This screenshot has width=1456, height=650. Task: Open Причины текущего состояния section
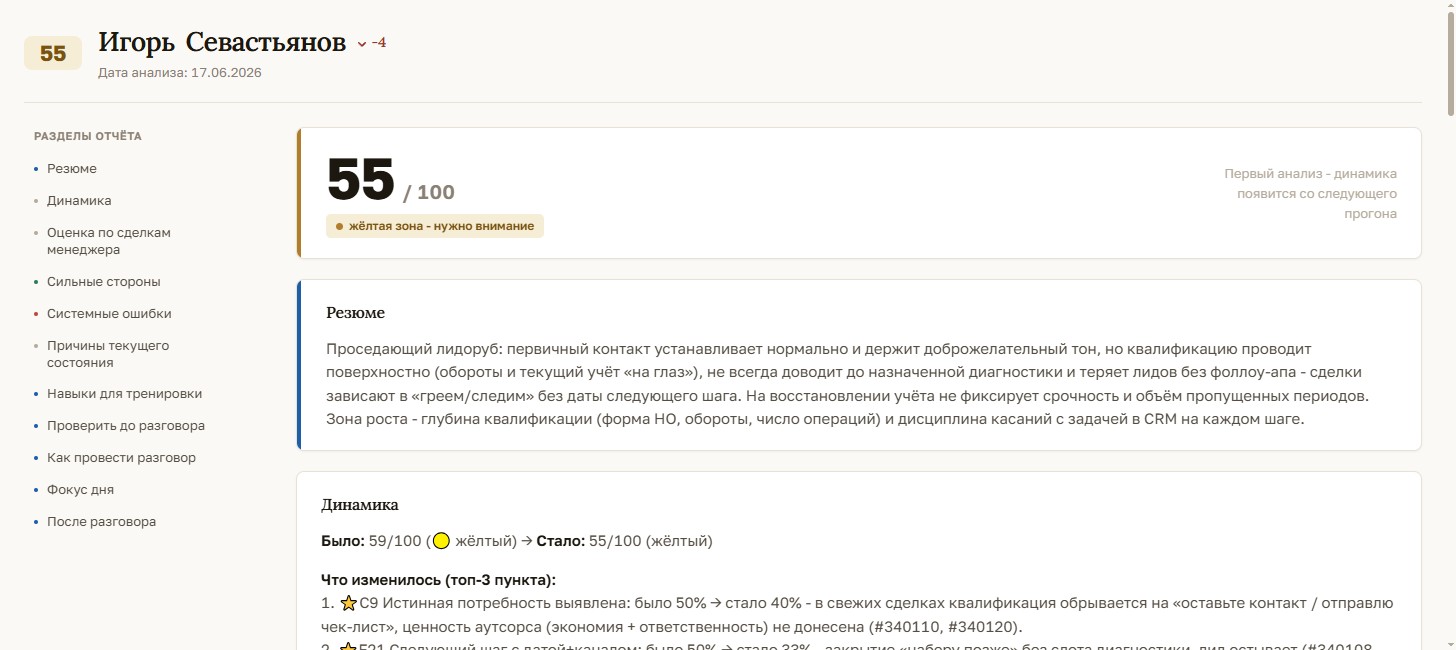coord(108,354)
